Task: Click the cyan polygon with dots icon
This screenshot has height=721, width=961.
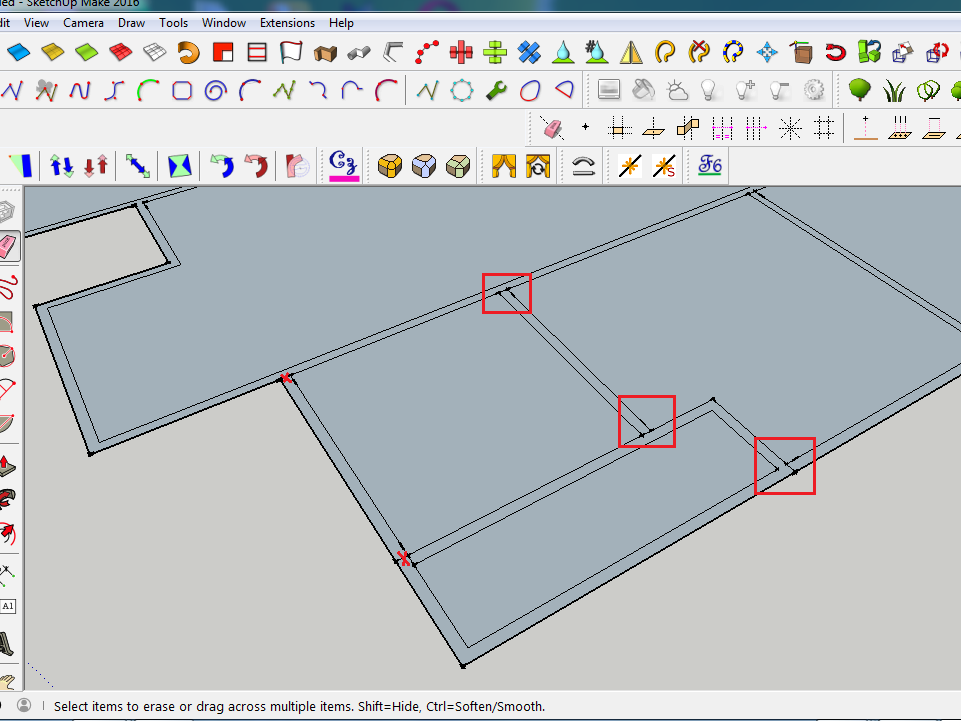Action: pos(462,91)
